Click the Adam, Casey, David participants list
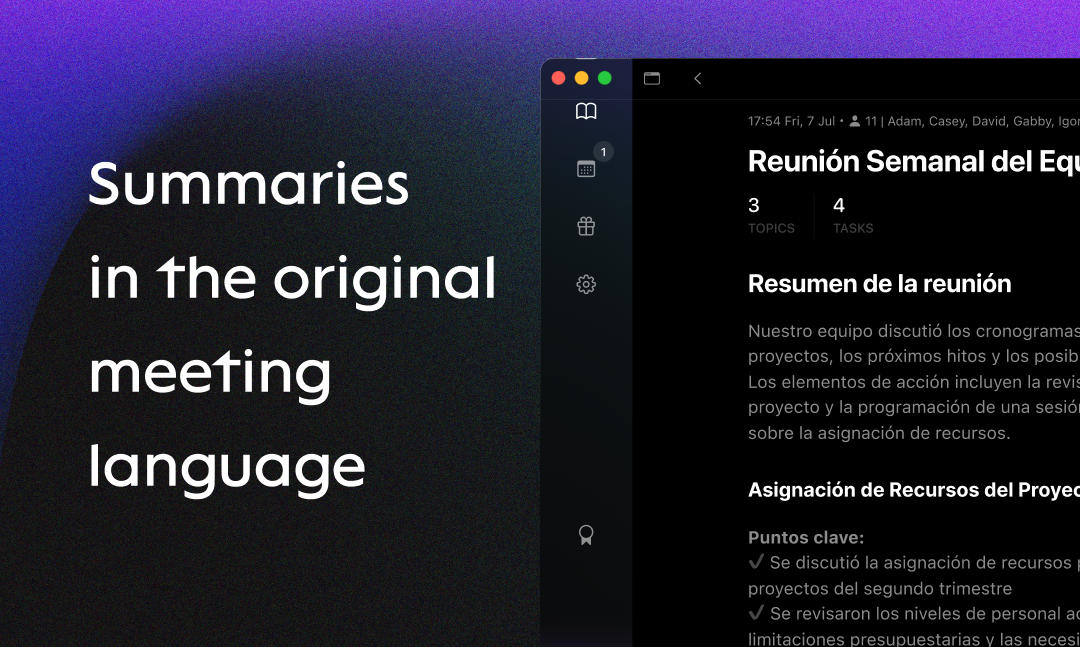 (x=984, y=121)
